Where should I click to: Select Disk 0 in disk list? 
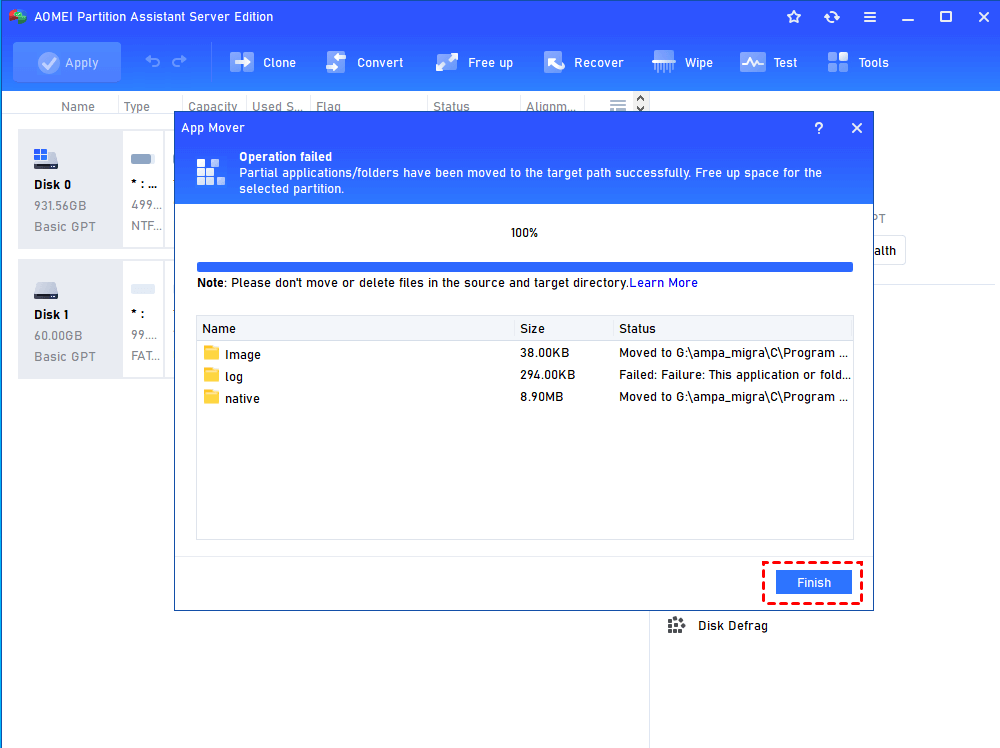click(70, 189)
